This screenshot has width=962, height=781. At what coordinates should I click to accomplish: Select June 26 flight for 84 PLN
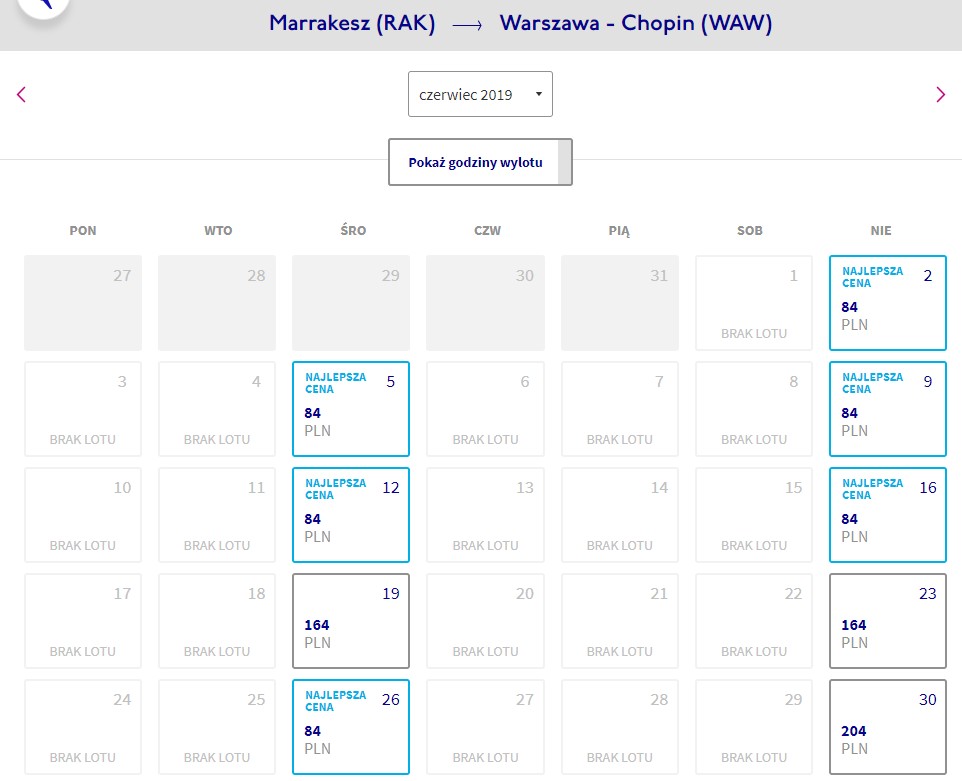click(351, 727)
